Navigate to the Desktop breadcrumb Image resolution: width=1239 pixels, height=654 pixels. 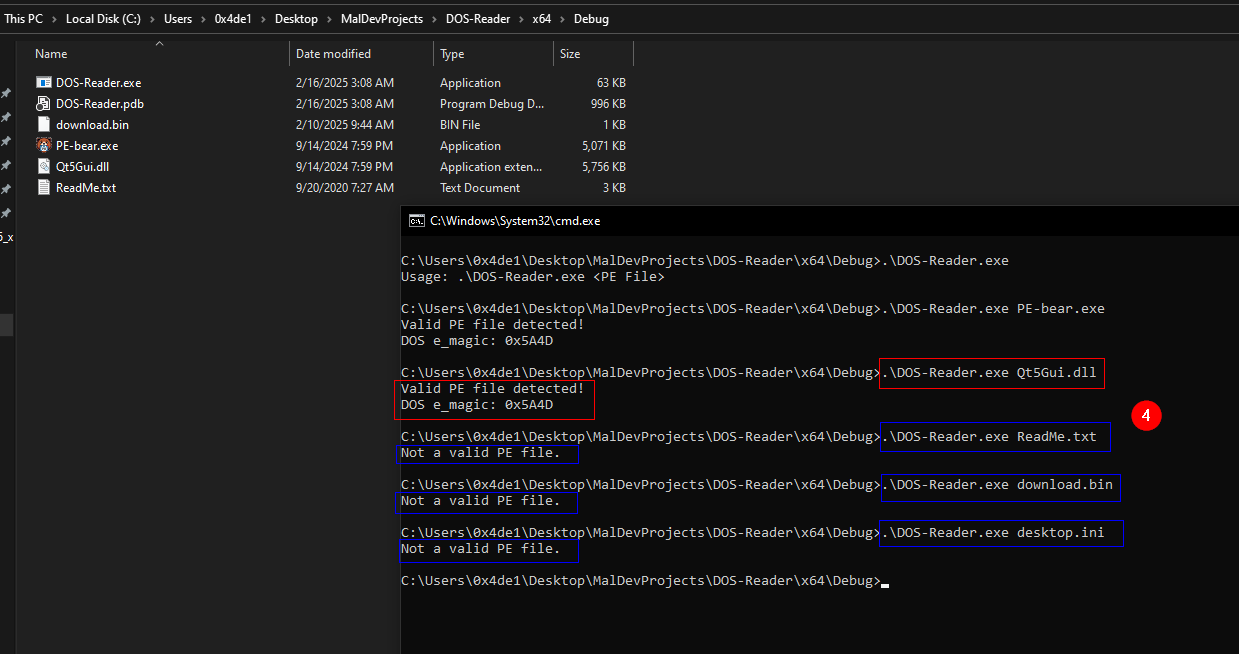click(x=296, y=19)
